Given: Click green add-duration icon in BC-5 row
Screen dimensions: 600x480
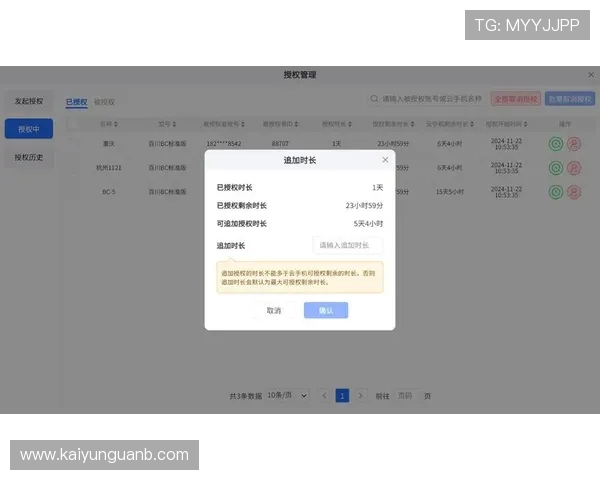Looking at the screenshot, I should pos(556,192).
